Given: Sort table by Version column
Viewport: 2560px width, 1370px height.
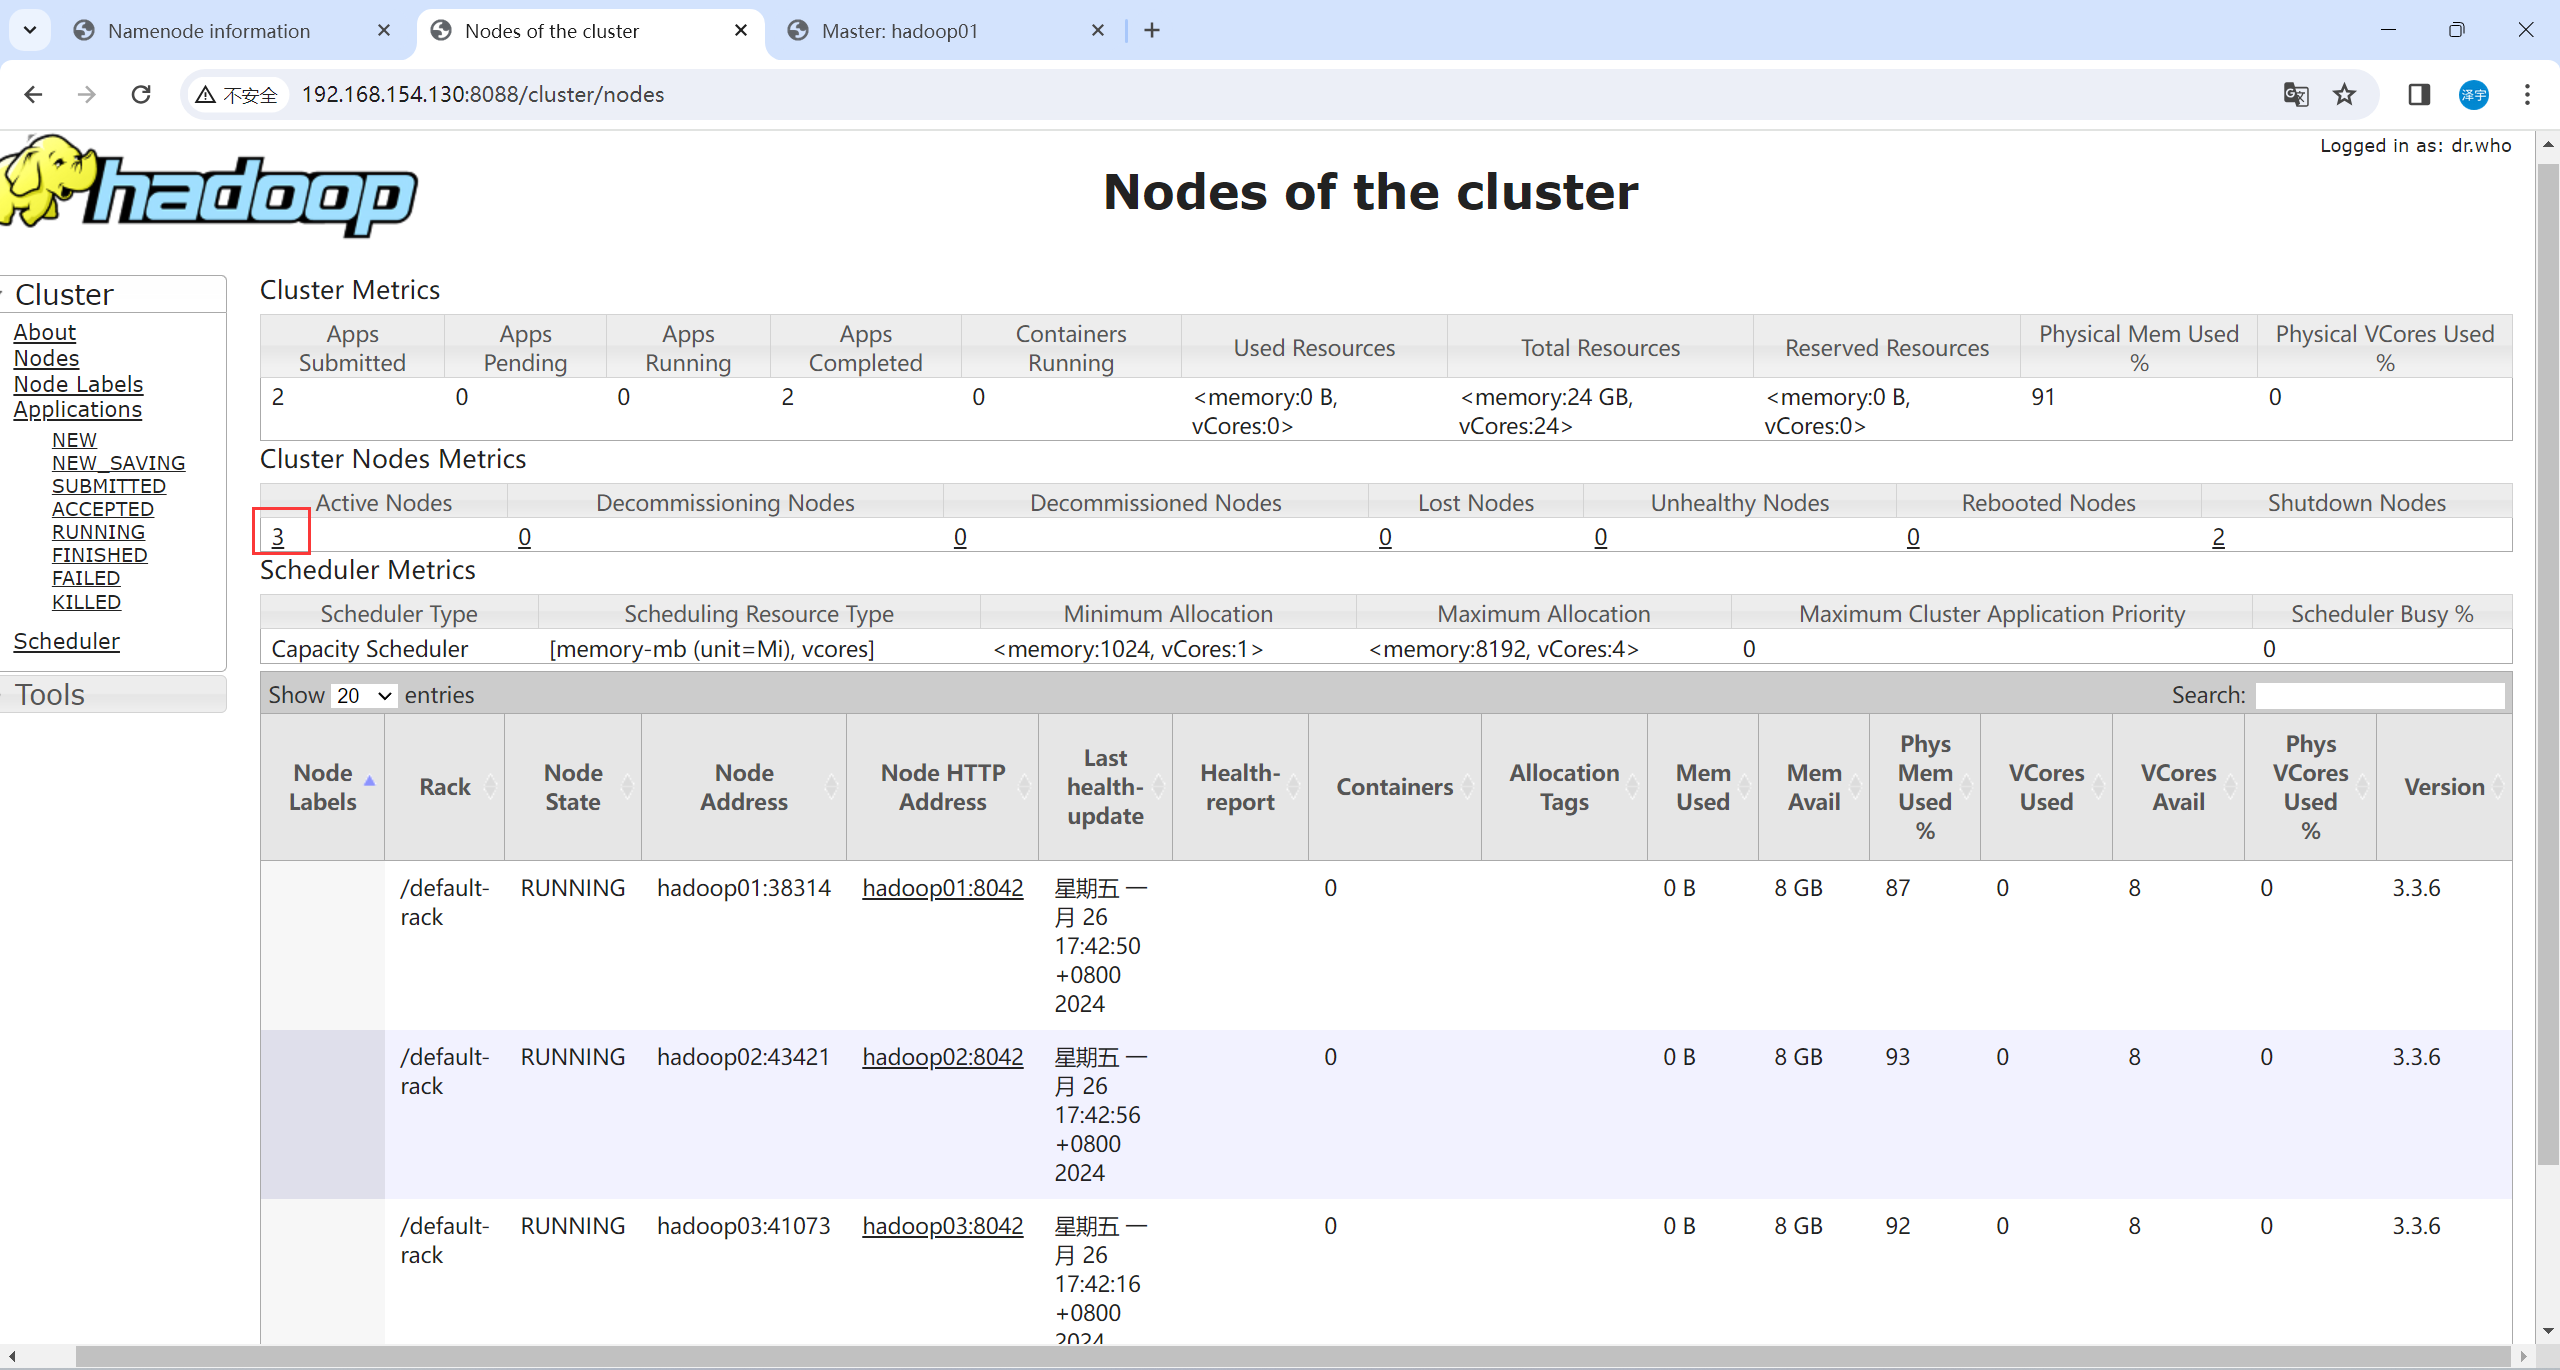Looking at the screenshot, I should click(2444, 787).
